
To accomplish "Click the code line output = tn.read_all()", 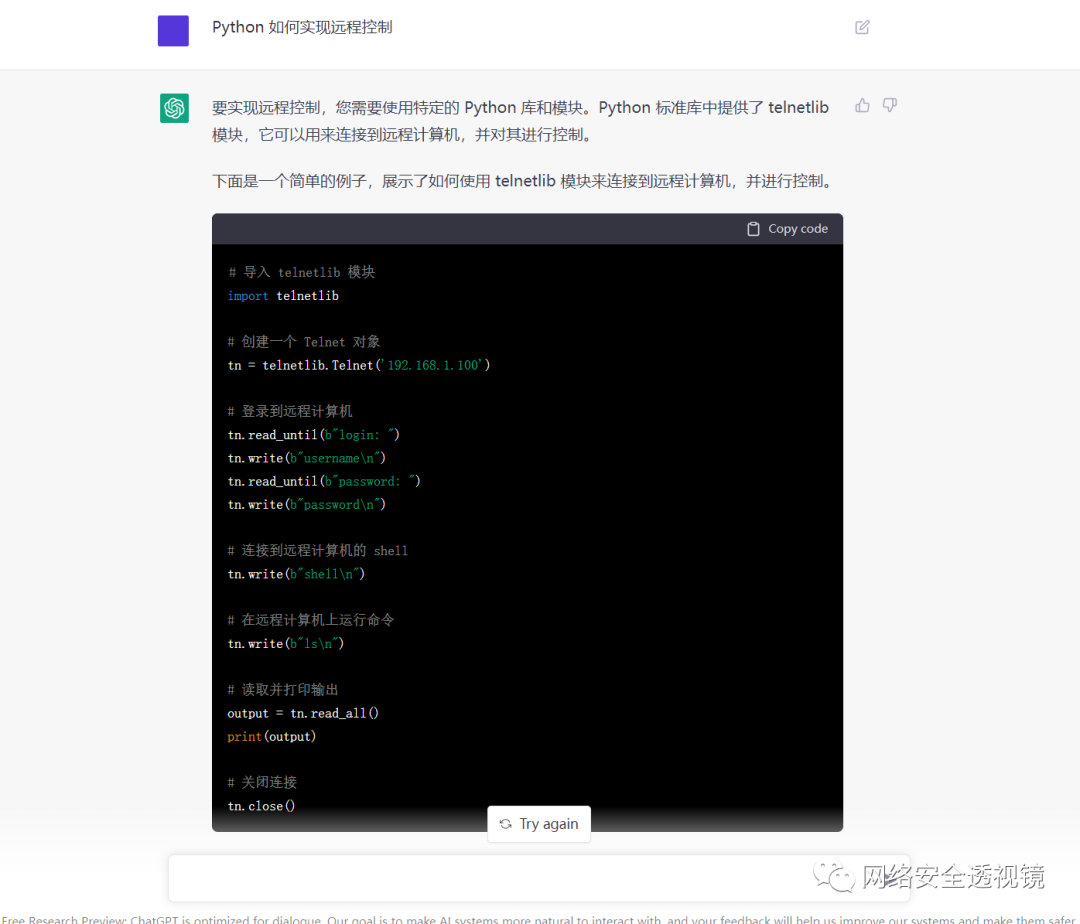I will [x=303, y=713].
